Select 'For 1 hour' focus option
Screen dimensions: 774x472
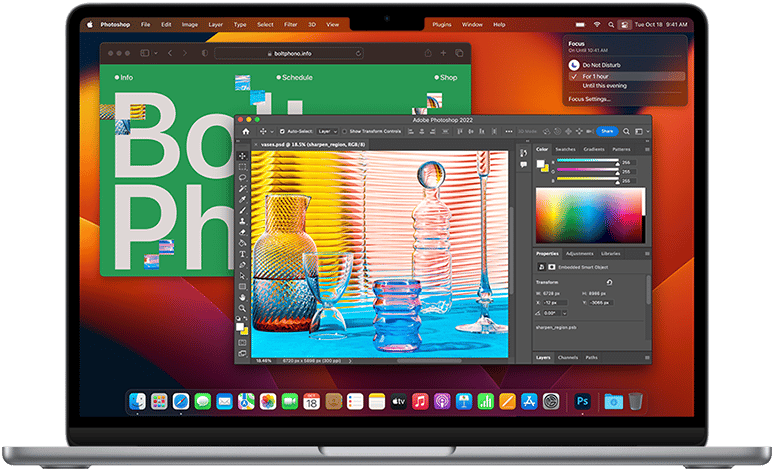627,77
